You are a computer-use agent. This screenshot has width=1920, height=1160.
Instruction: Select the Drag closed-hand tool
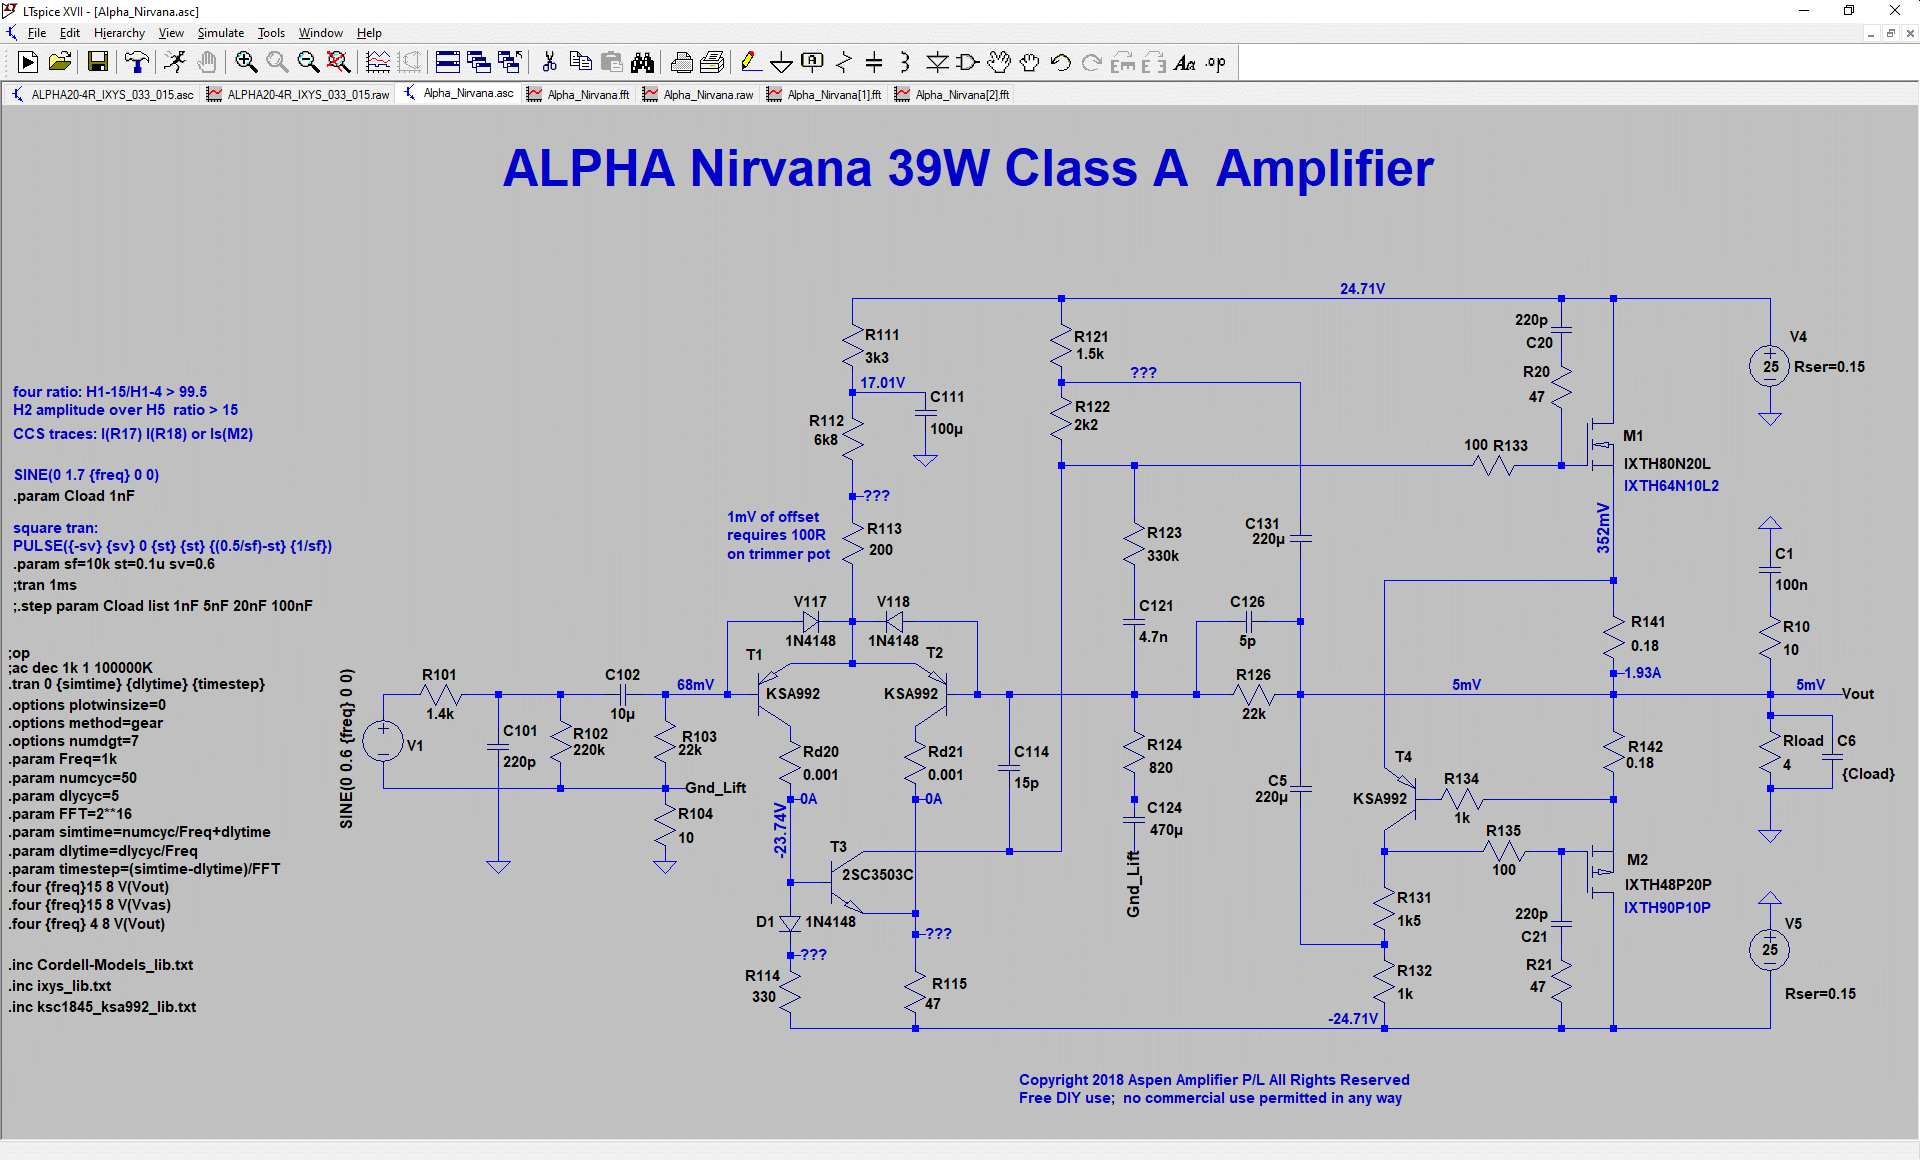(x=1030, y=63)
